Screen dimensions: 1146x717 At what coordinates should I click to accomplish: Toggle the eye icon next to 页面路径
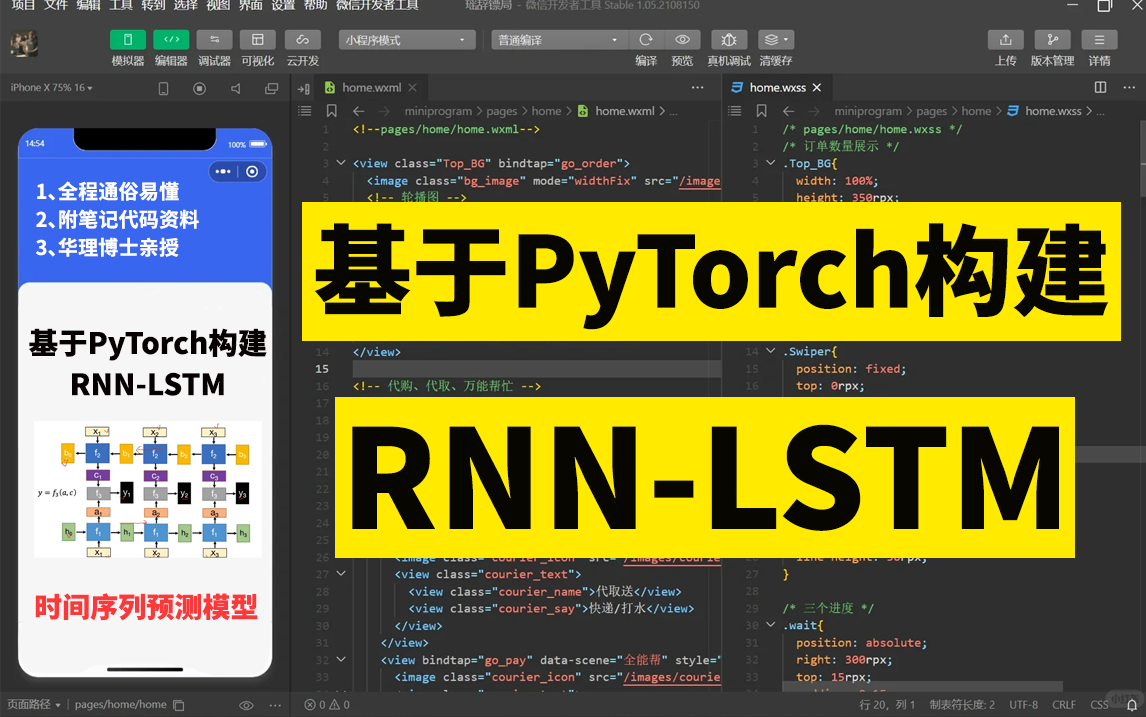pyautogui.click(x=246, y=704)
